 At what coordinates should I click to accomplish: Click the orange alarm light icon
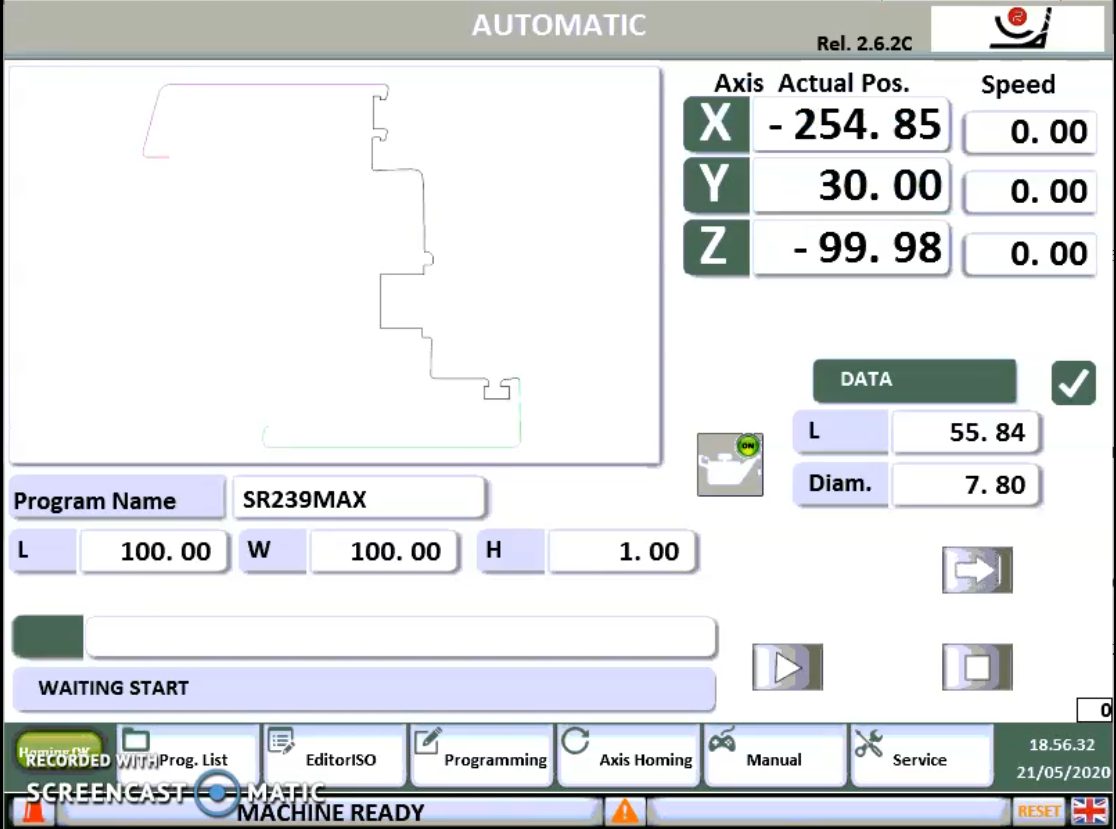[34, 812]
